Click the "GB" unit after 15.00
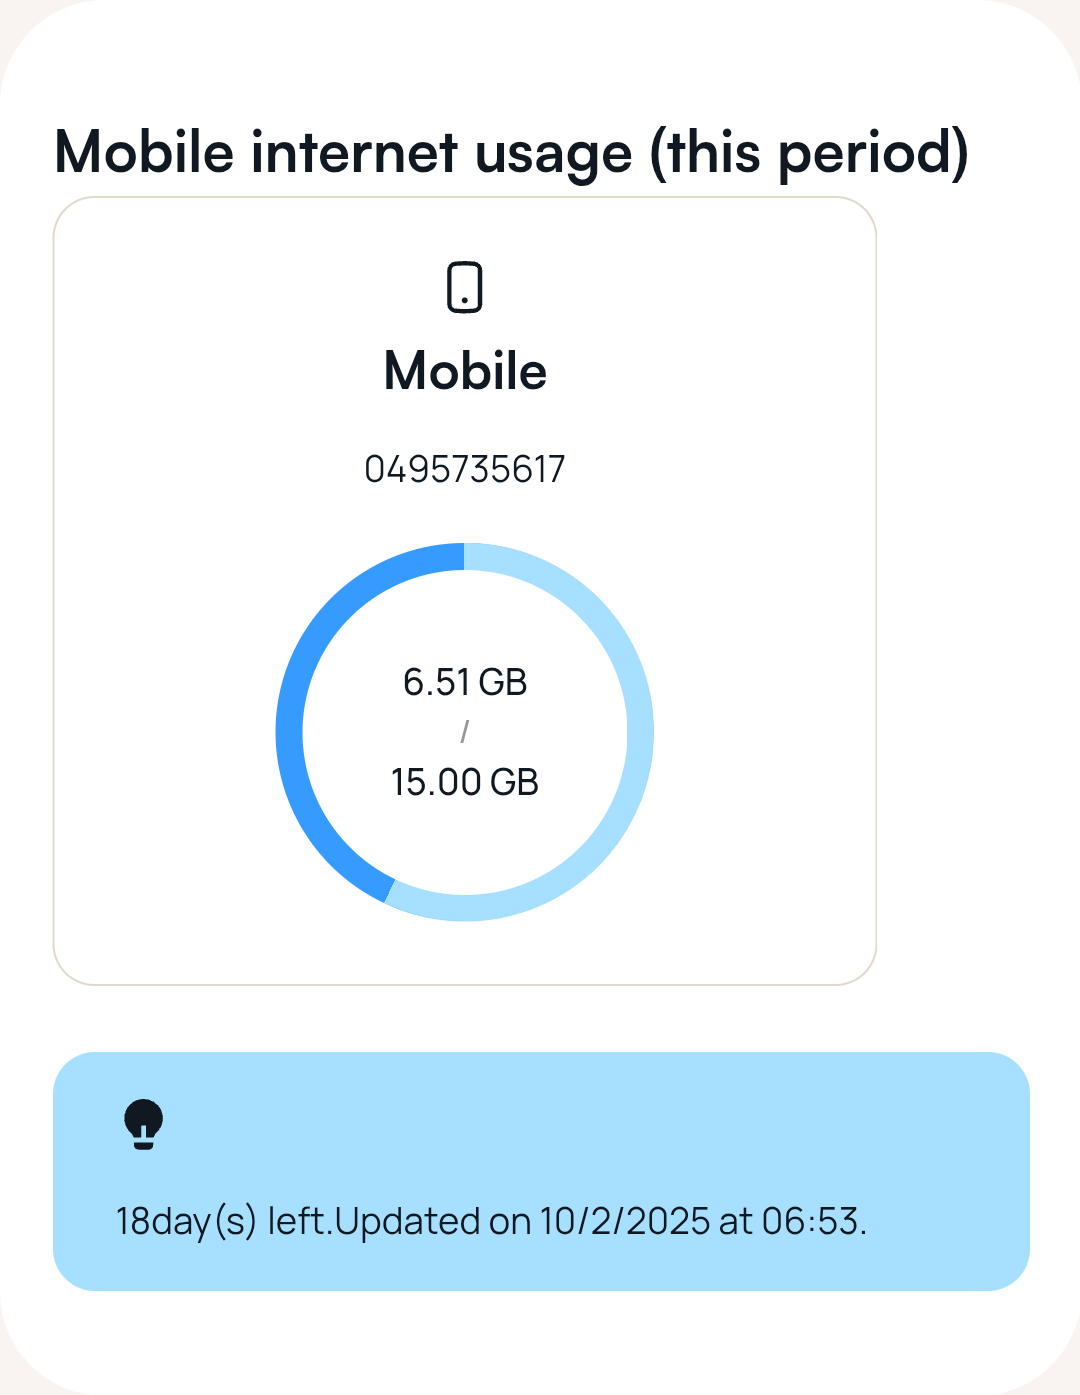The height and width of the screenshot is (1395, 1080). pos(514,782)
